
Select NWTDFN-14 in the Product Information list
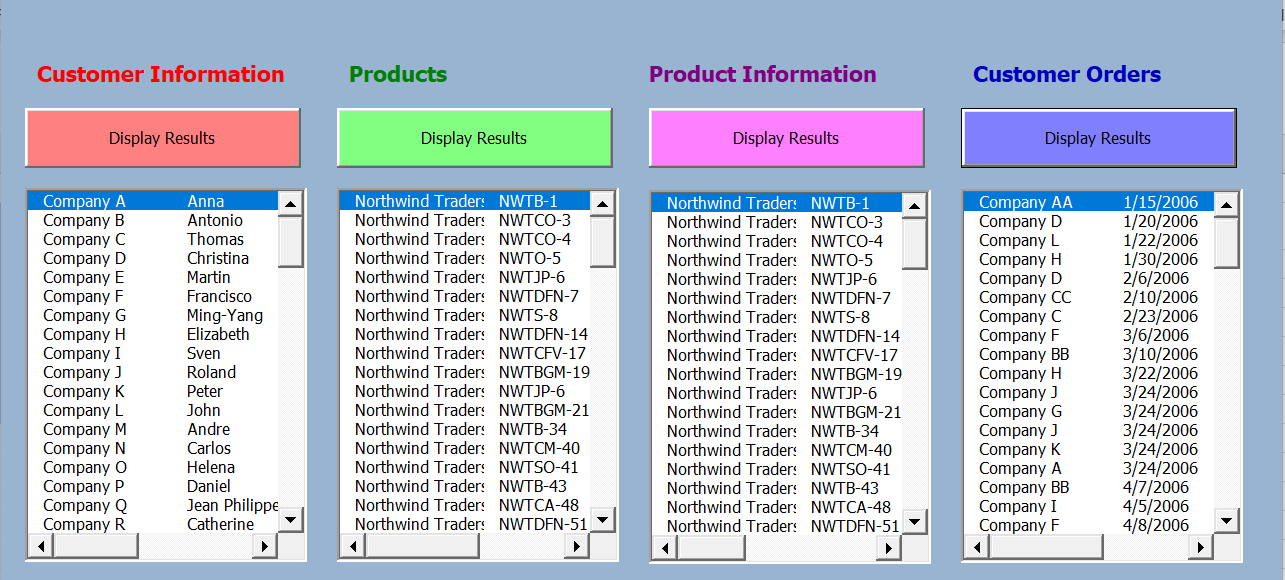(x=778, y=336)
